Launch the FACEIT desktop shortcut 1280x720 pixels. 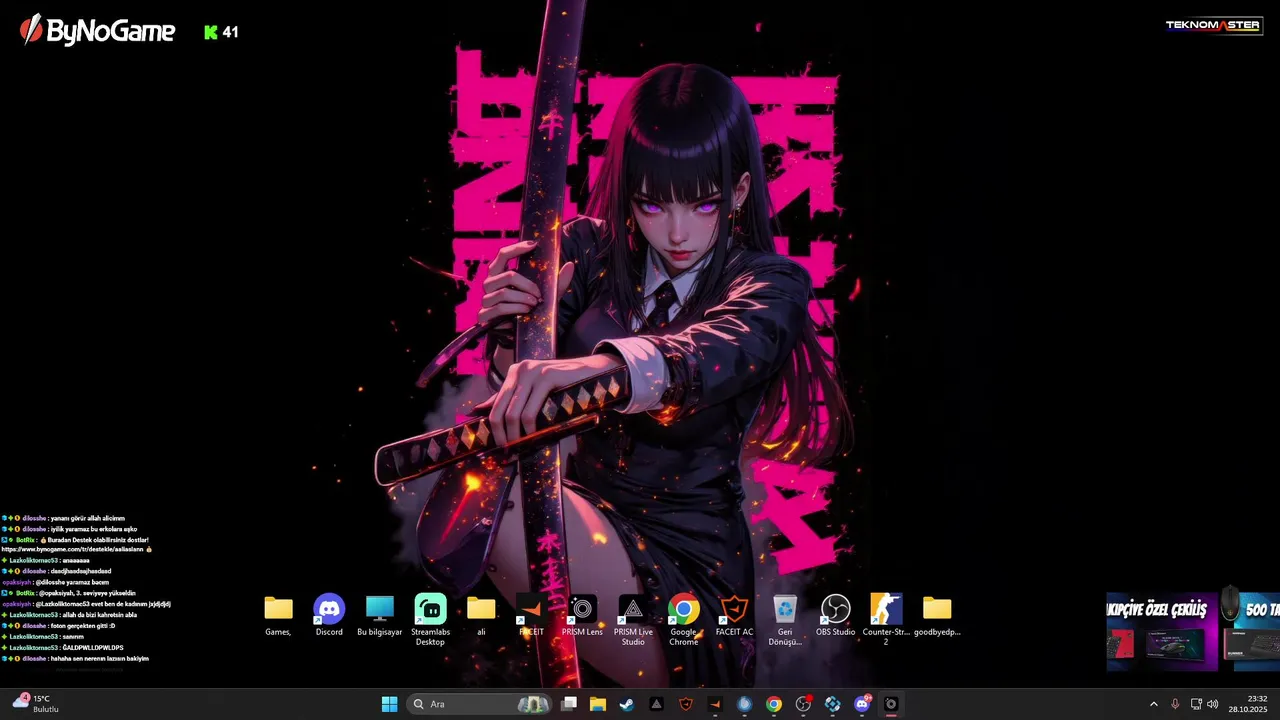[x=532, y=615]
